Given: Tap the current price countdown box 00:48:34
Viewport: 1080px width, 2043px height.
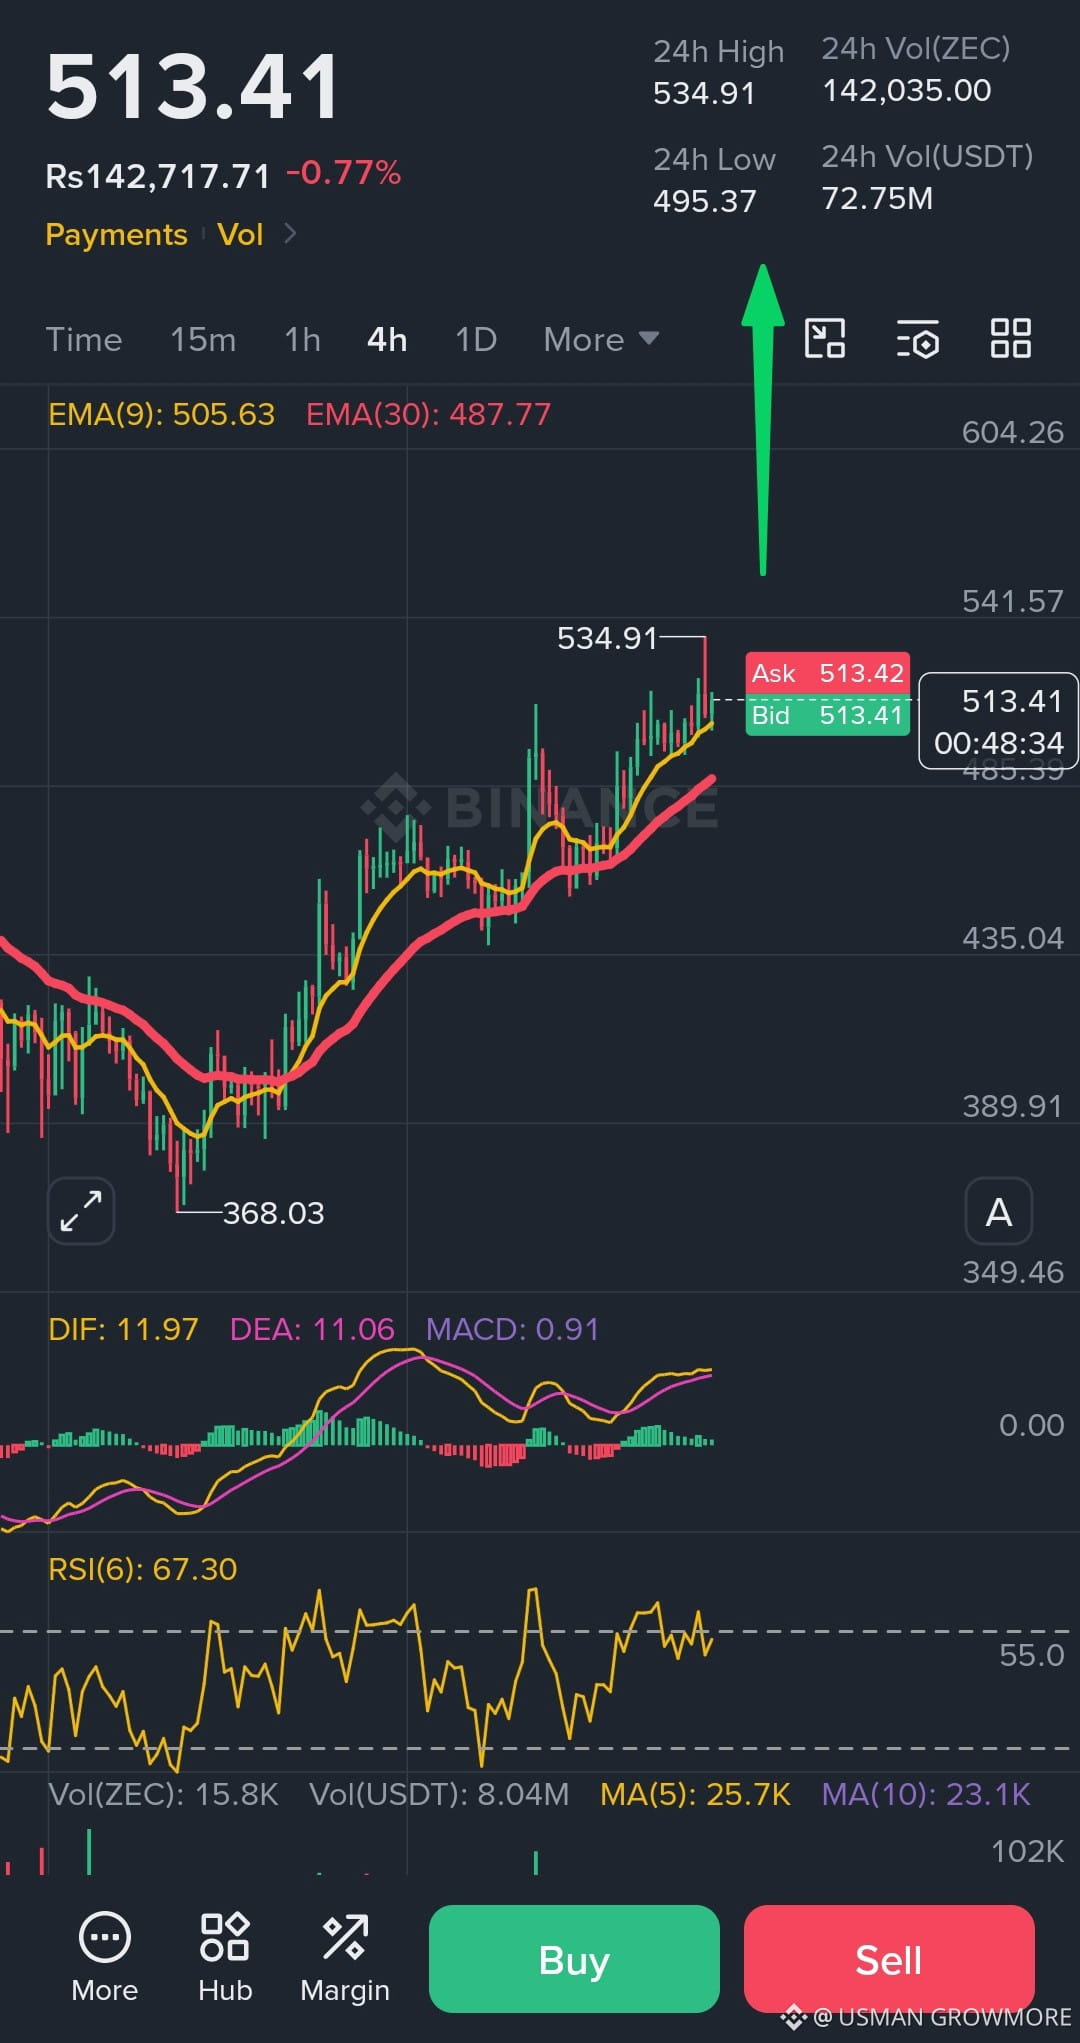Looking at the screenshot, I should 998,721.
